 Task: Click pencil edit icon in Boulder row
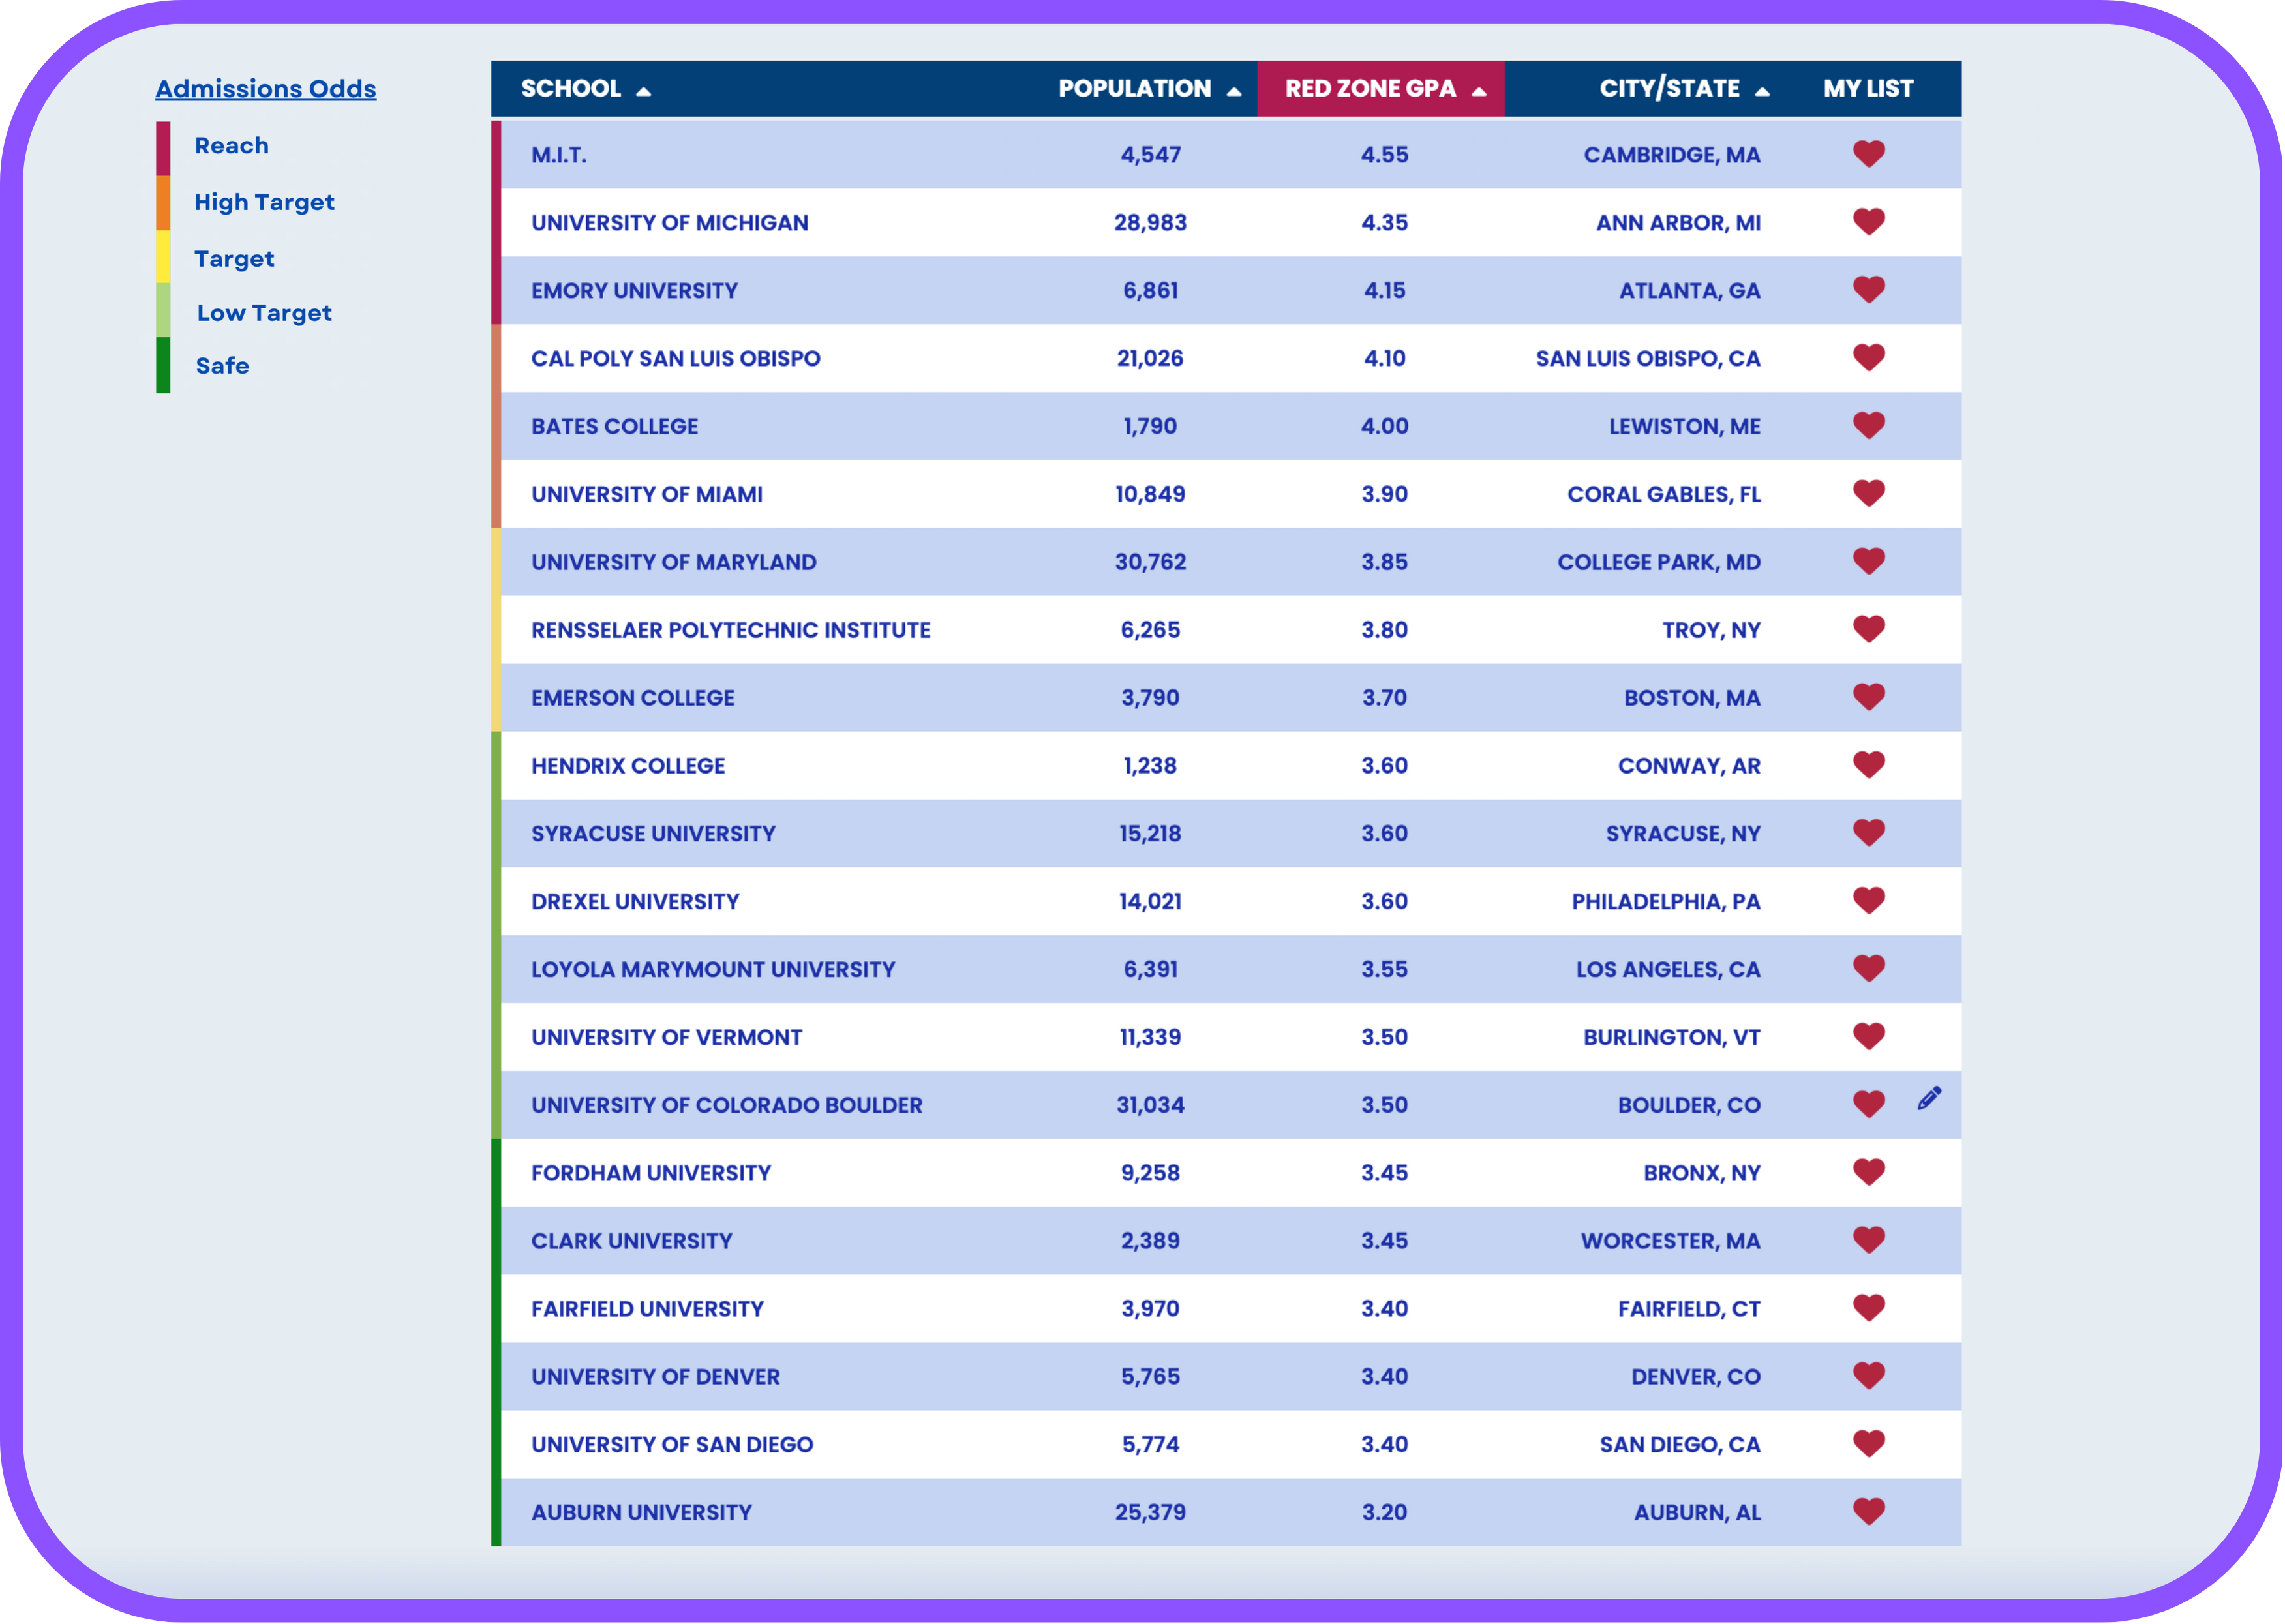pos(1930,1098)
